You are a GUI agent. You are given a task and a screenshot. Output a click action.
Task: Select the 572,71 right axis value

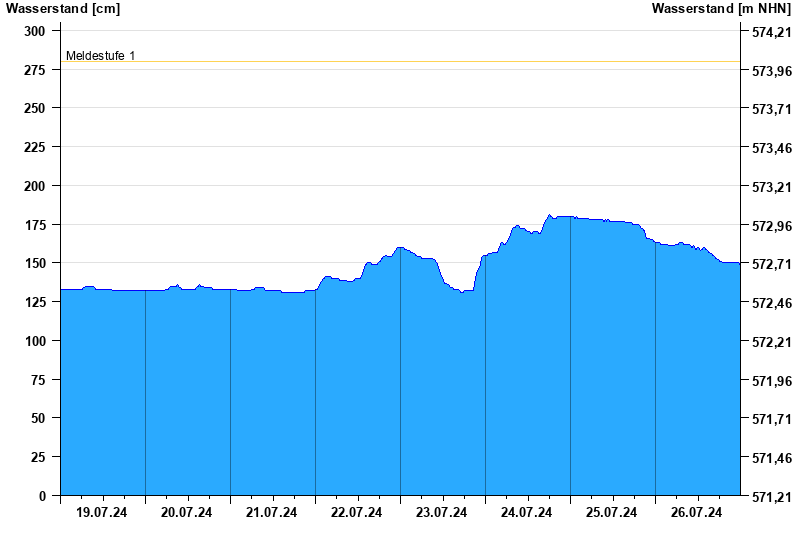click(x=770, y=265)
